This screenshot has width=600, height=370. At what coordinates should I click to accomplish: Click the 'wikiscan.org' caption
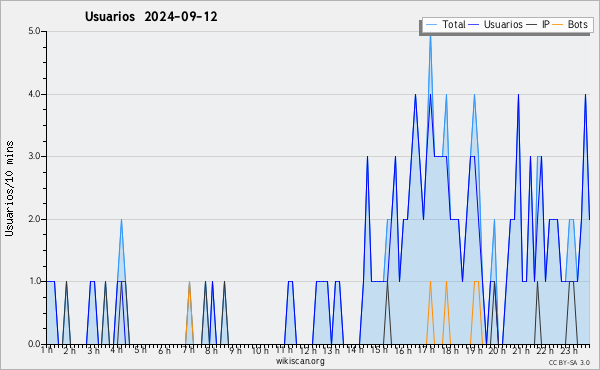(x=300, y=361)
